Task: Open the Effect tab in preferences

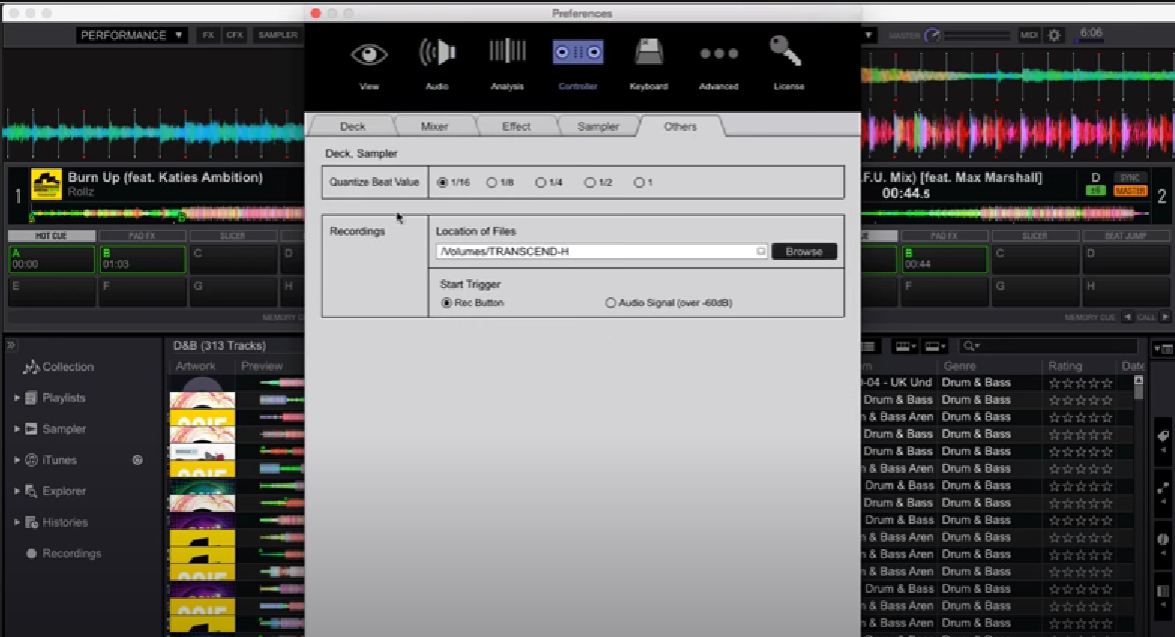Action: coord(515,126)
